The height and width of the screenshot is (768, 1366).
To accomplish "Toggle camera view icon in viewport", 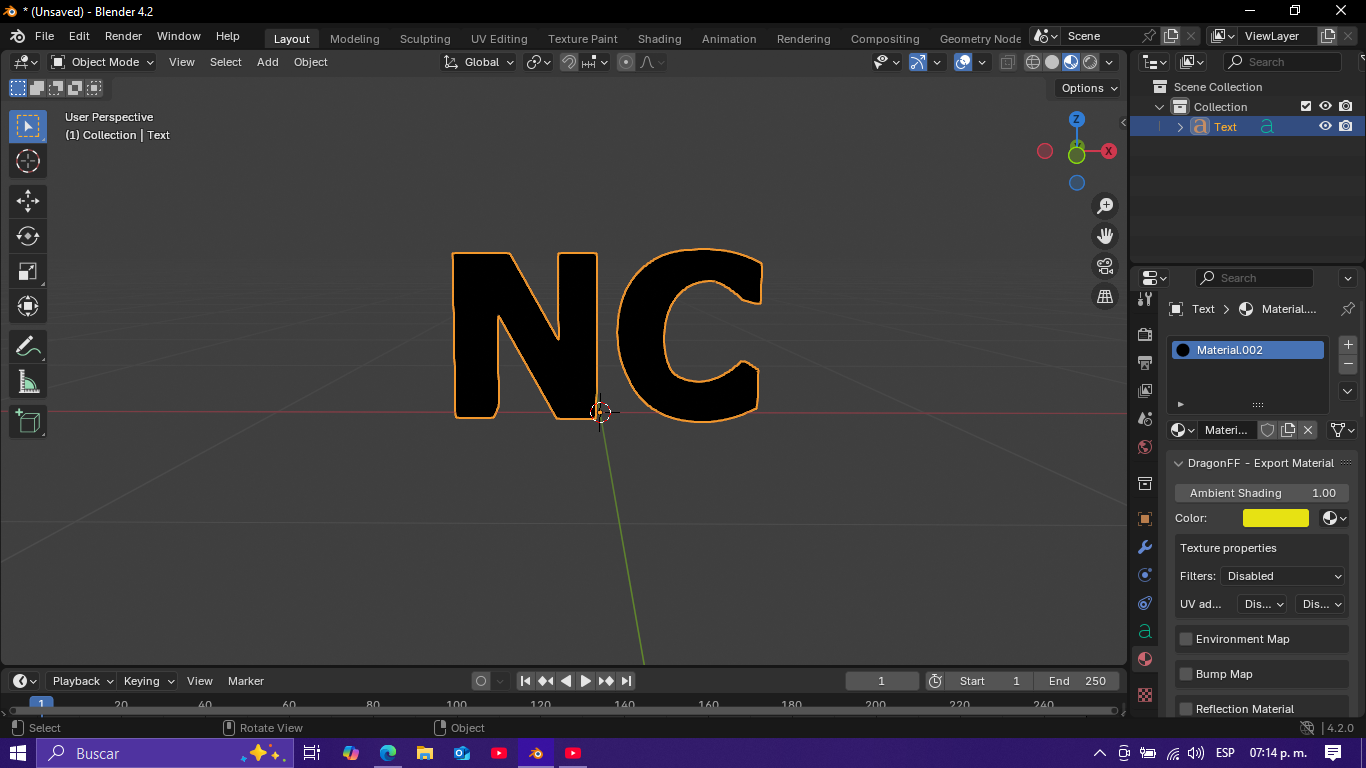I will coord(1105,266).
